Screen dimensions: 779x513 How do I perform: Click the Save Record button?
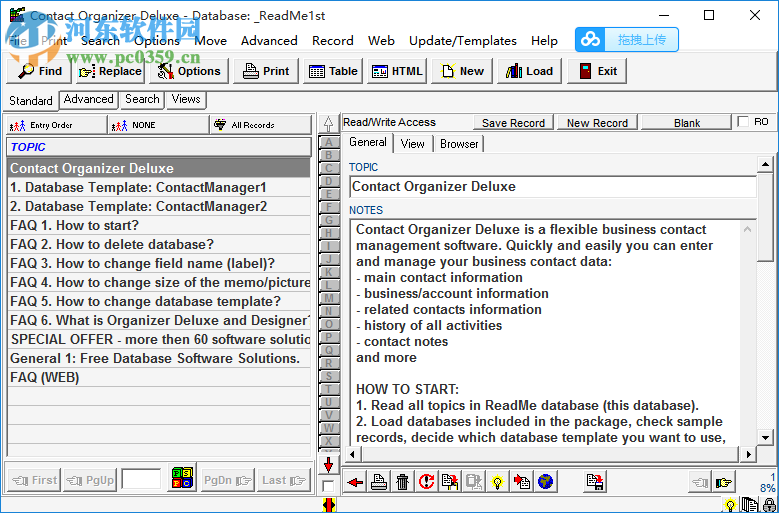coord(513,123)
